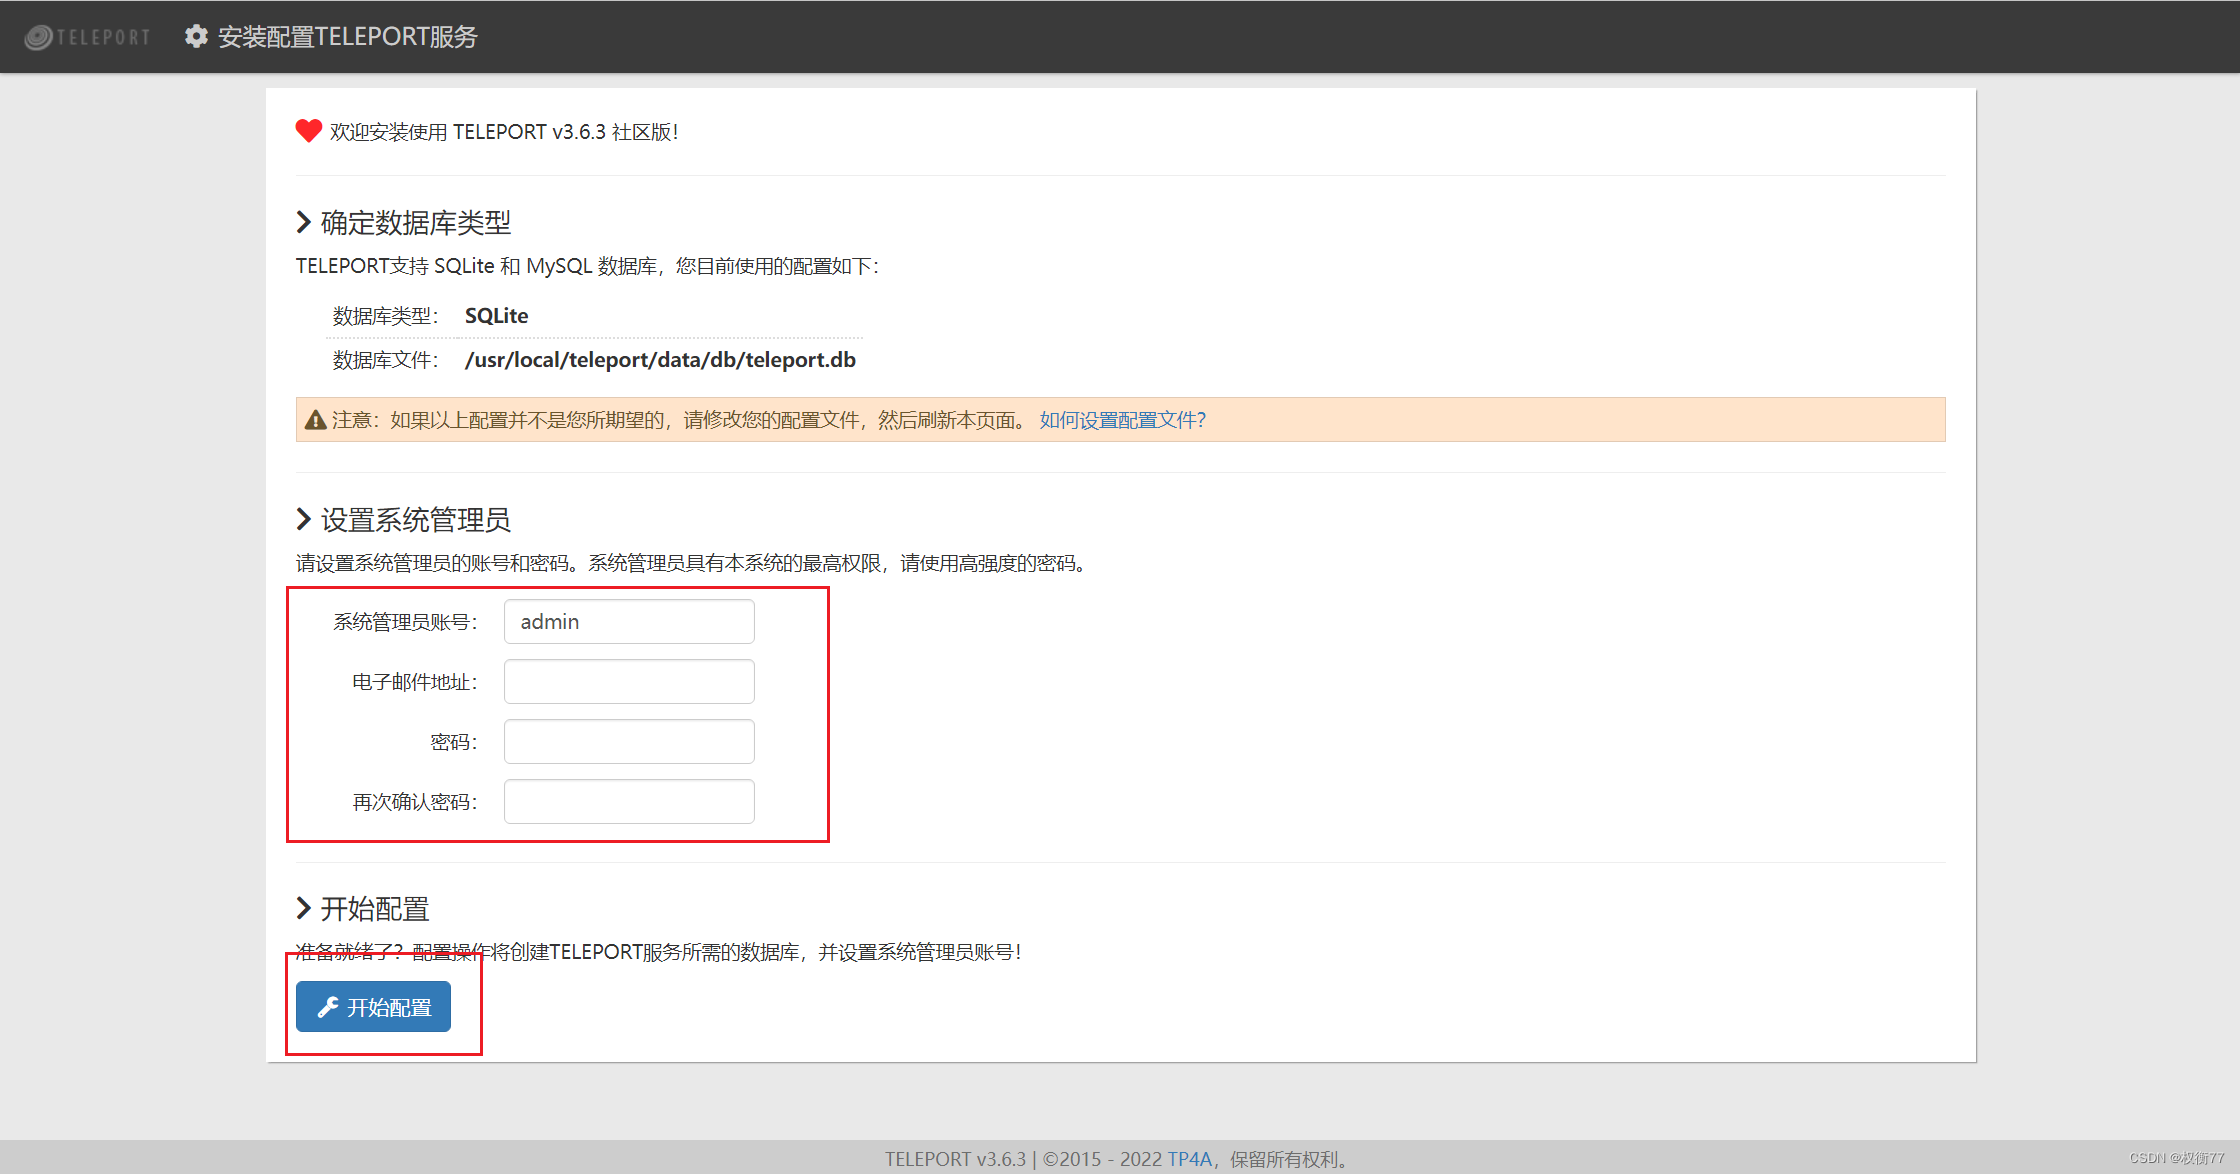Click the 电子邮件地址 label
Image resolution: width=2240 pixels, height=1174 pixels.
tap(415, 682)
